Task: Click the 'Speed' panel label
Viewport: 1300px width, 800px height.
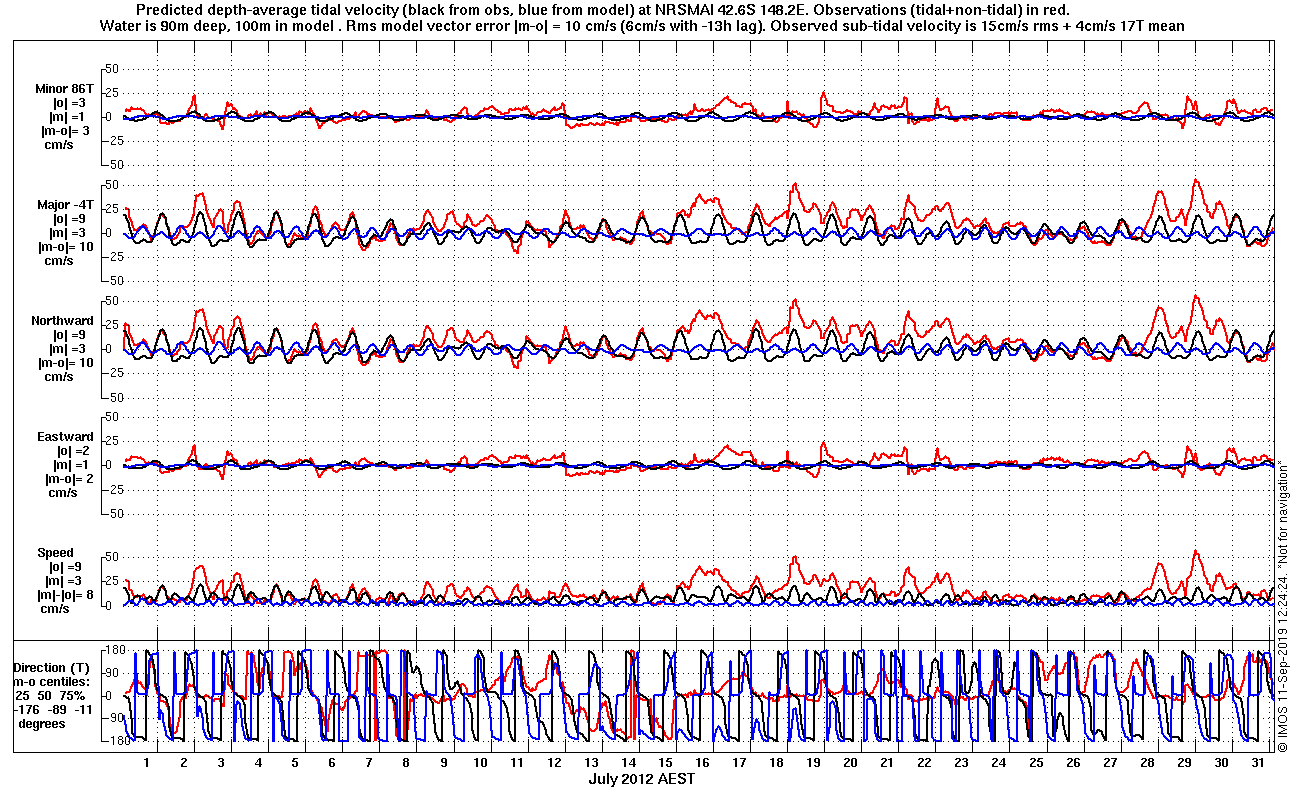Action: coord(56,553)
